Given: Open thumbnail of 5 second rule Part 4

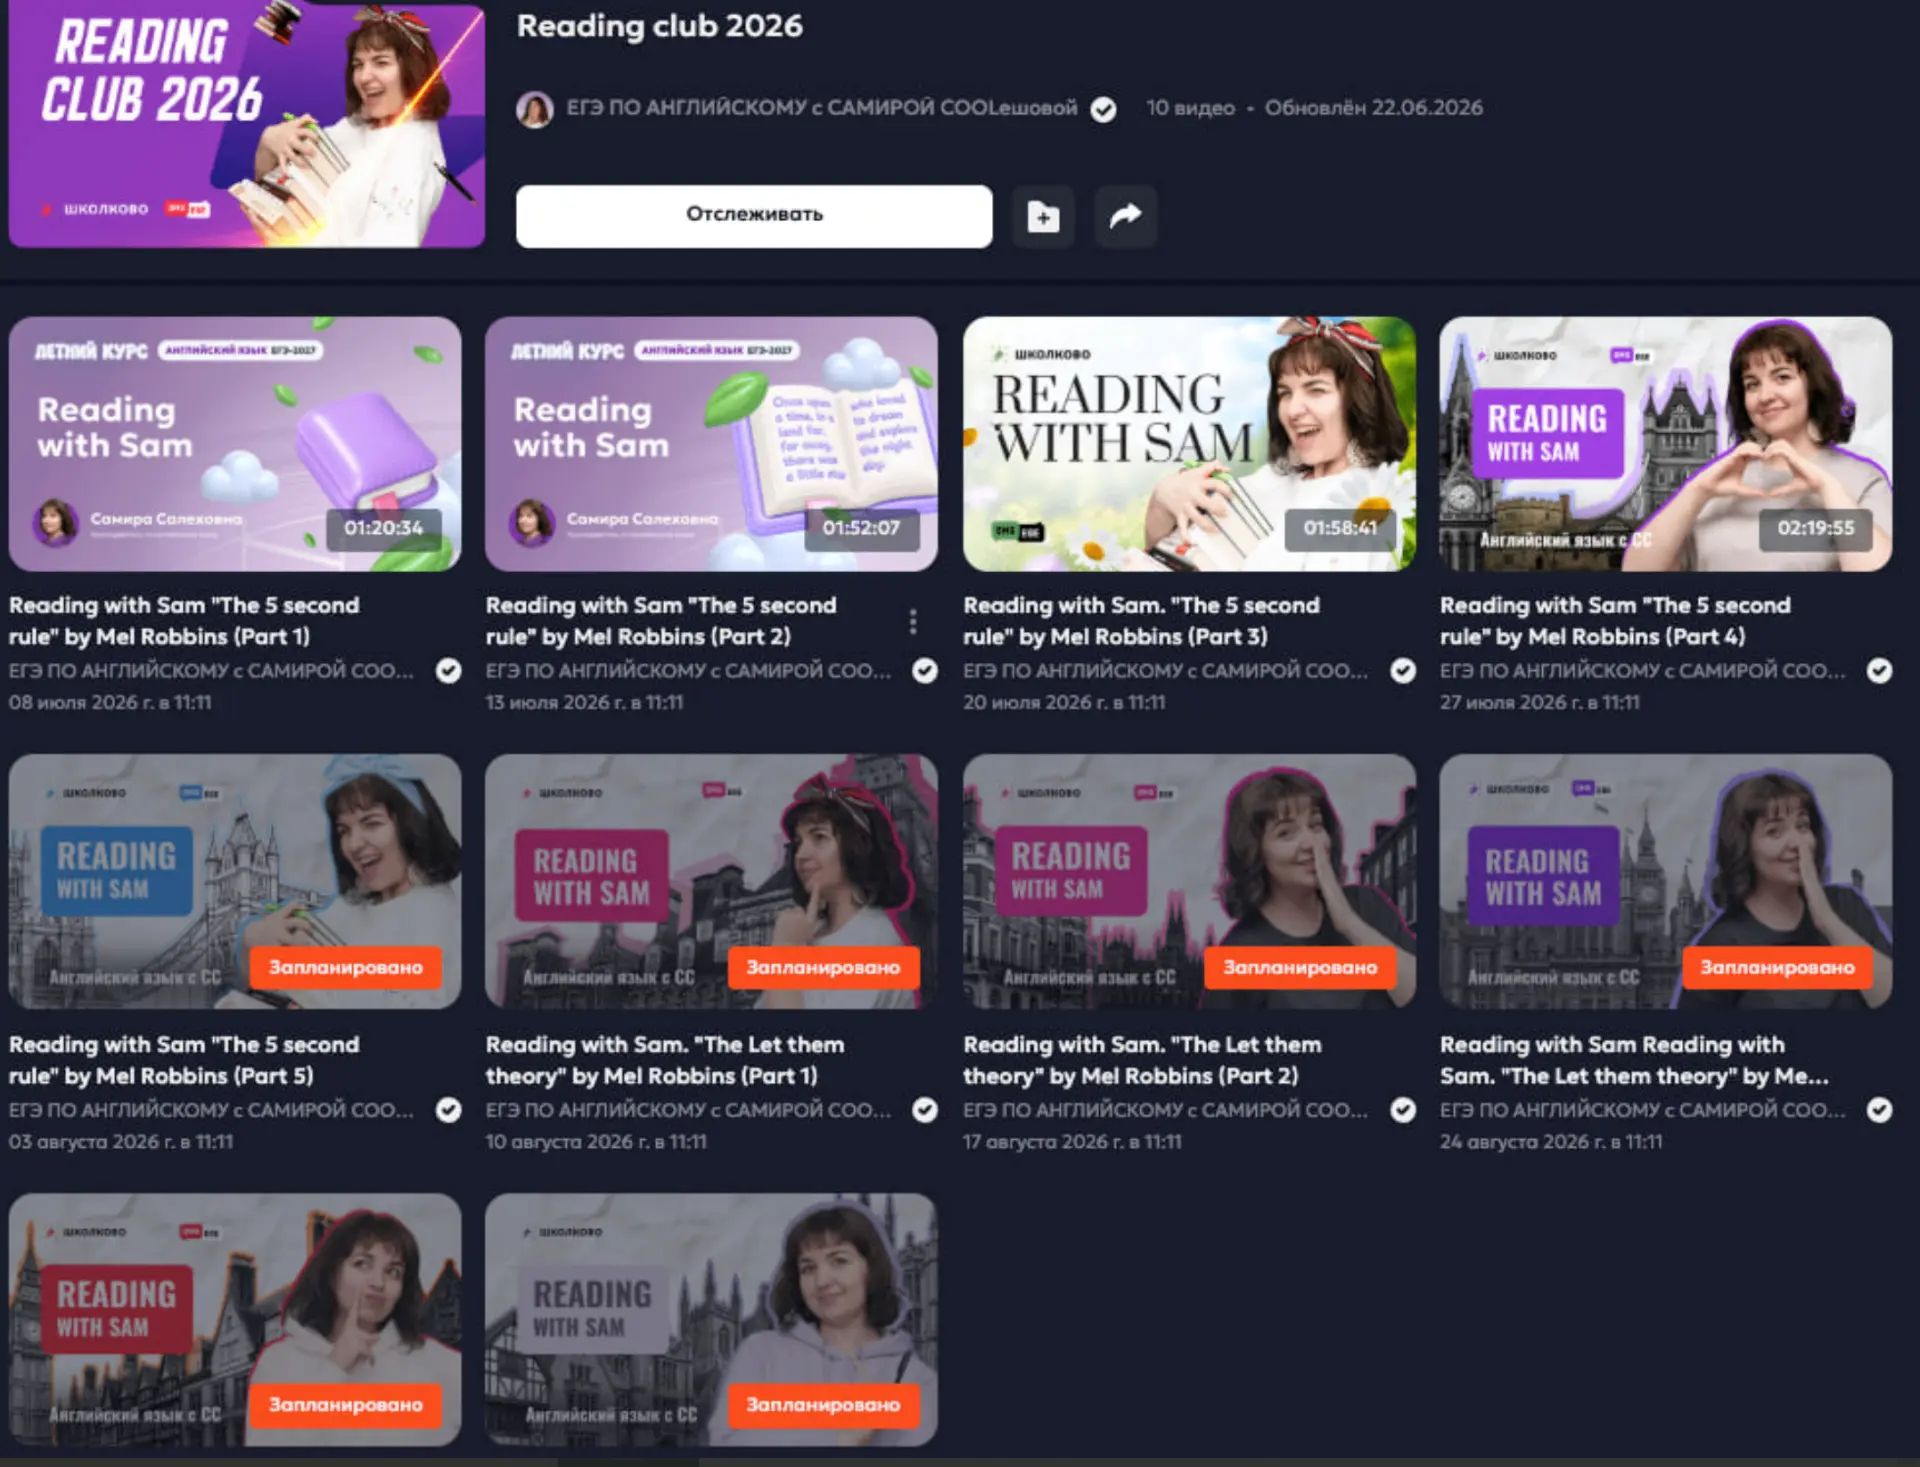Looking at the screenshot, I should (x=1666, y=444).
